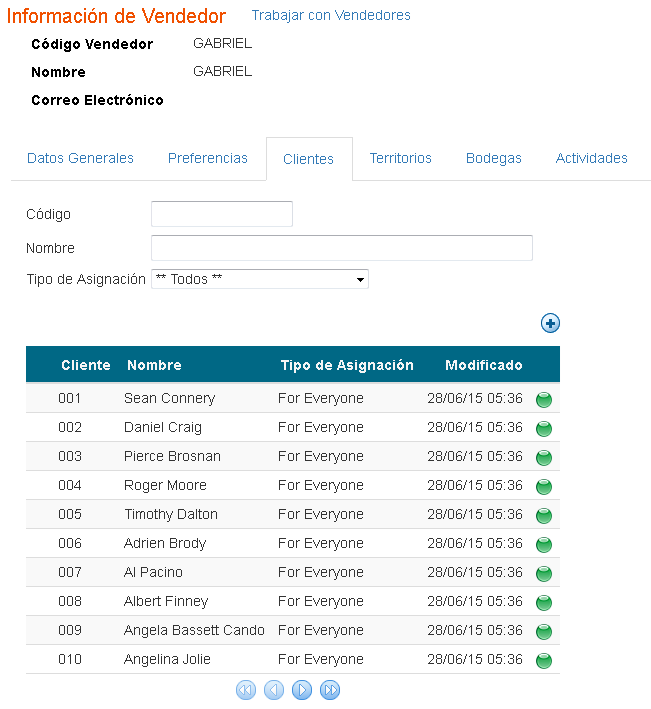651x709 pixels.
Task: Click client code 009
Action: click(70, 630)
